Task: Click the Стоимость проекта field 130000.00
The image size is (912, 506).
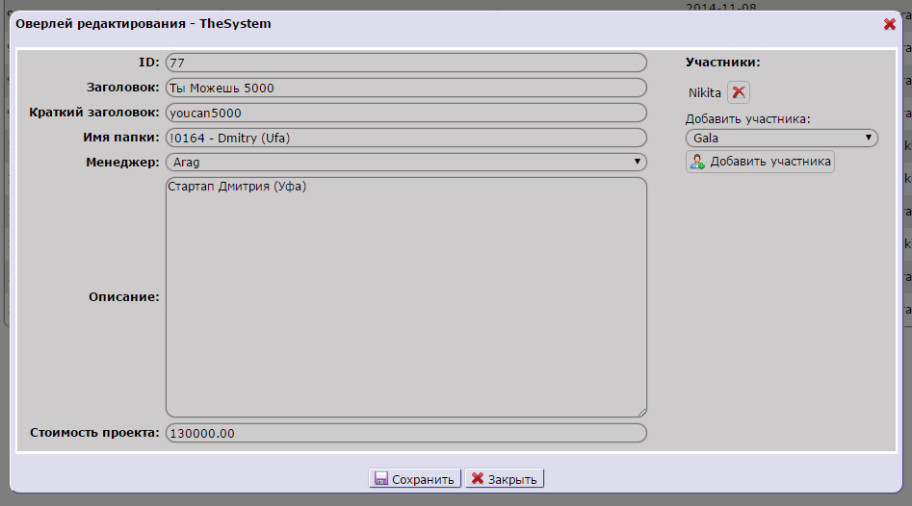Action: click(406, 433)
